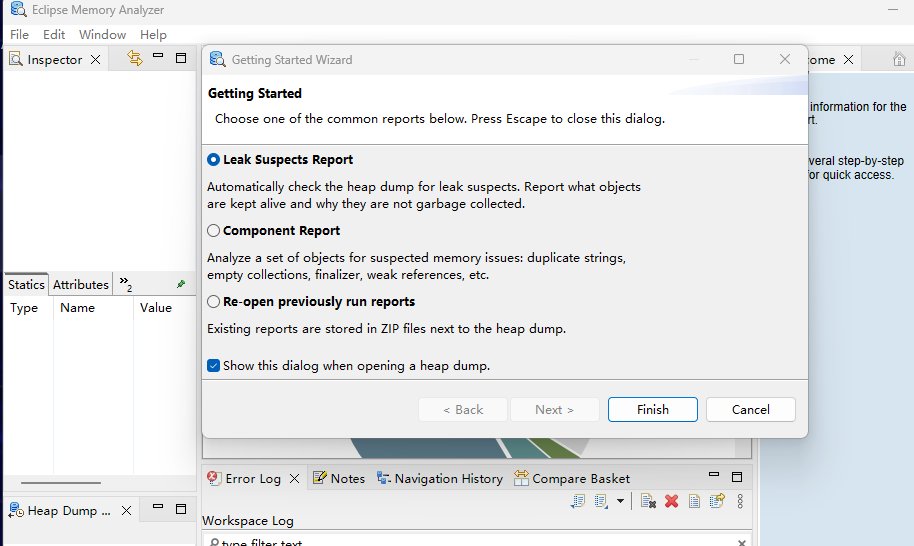The height and width of the screenshot is (546, 914).
Task: Select the Inspector view tab
Action: [x=54, y=59]
